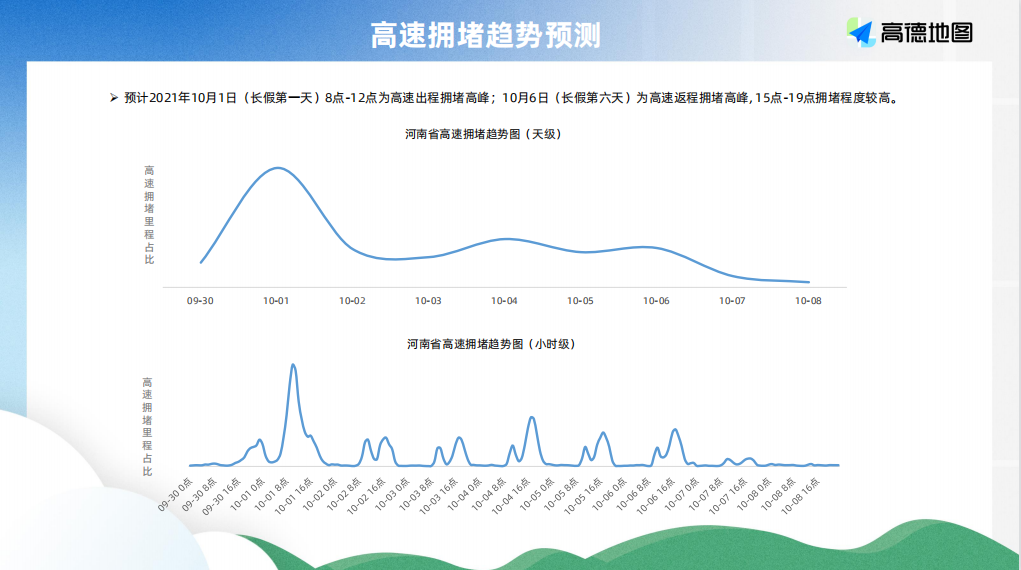
Task: Click the 10-08 label on daily chart axis
Action: 808,301
